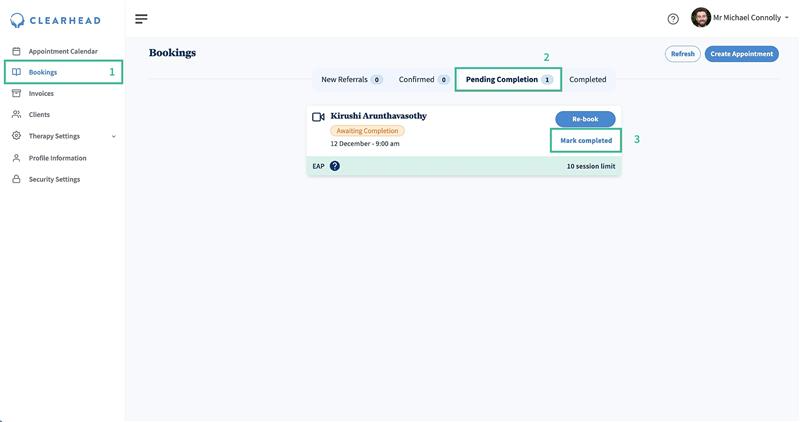
Task: Click the Awaiting Completion status badge
Action: 367,131
